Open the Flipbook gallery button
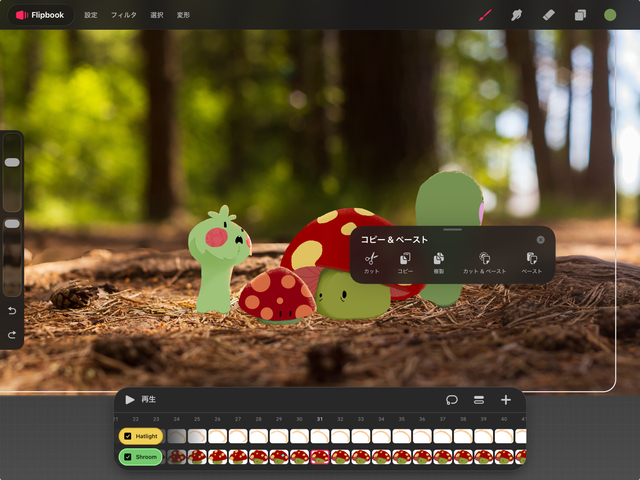This screenshot has width=640, height=480. pyautogui.click(x=41, y=15)
